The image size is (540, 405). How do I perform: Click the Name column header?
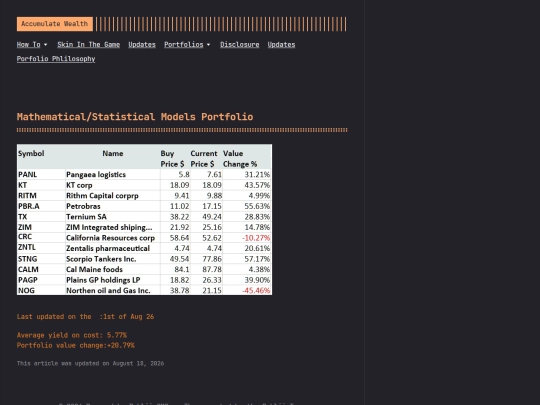[x=113, y=157]
